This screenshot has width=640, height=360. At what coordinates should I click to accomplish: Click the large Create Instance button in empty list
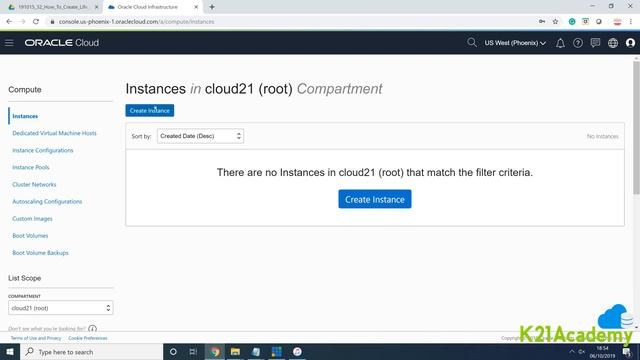(375, 199)
